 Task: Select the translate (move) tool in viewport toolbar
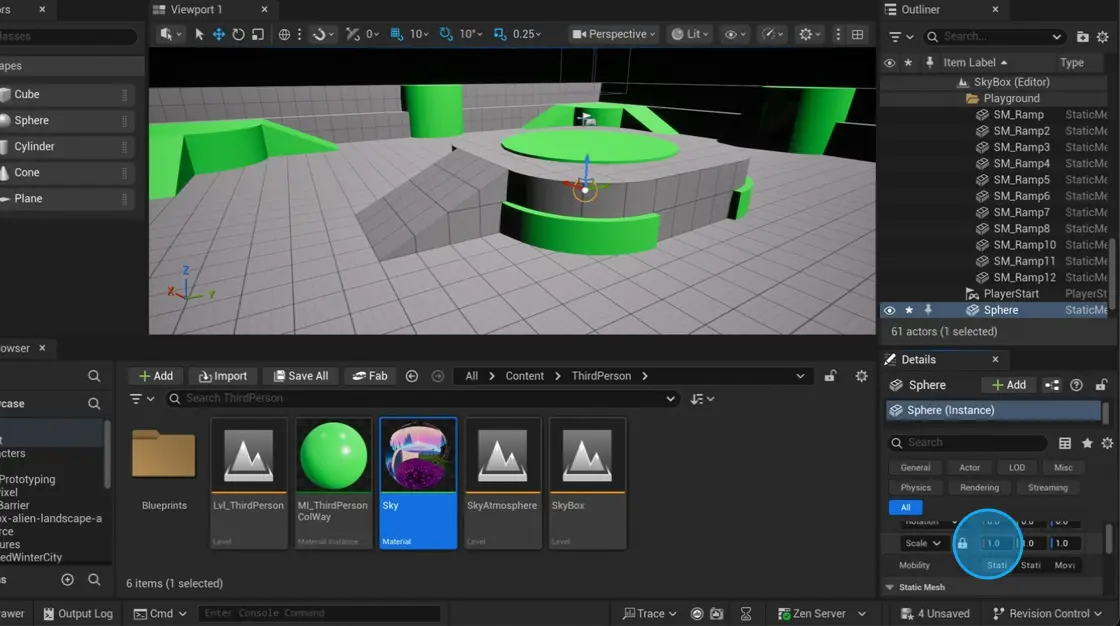point(218,34)
